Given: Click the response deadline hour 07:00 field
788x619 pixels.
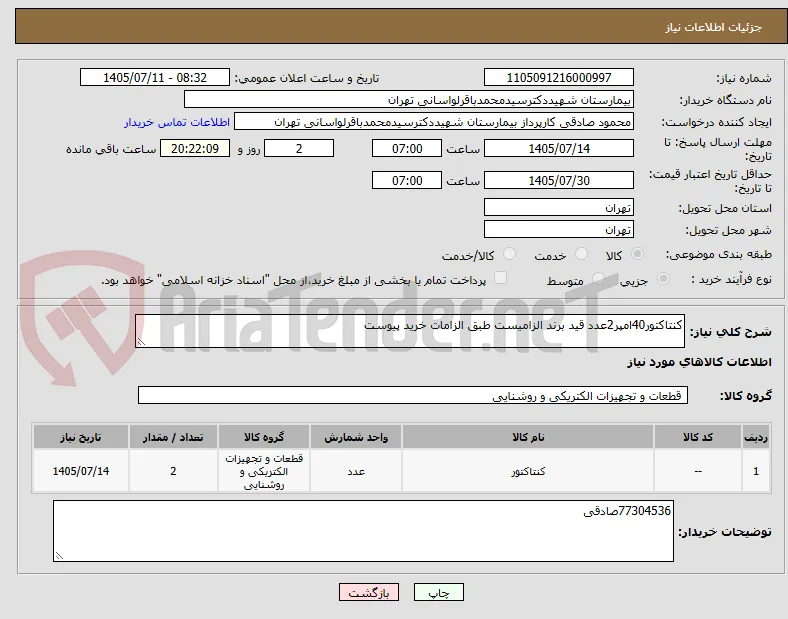Looking at the screenshot, I should click(x=407, y=149).
